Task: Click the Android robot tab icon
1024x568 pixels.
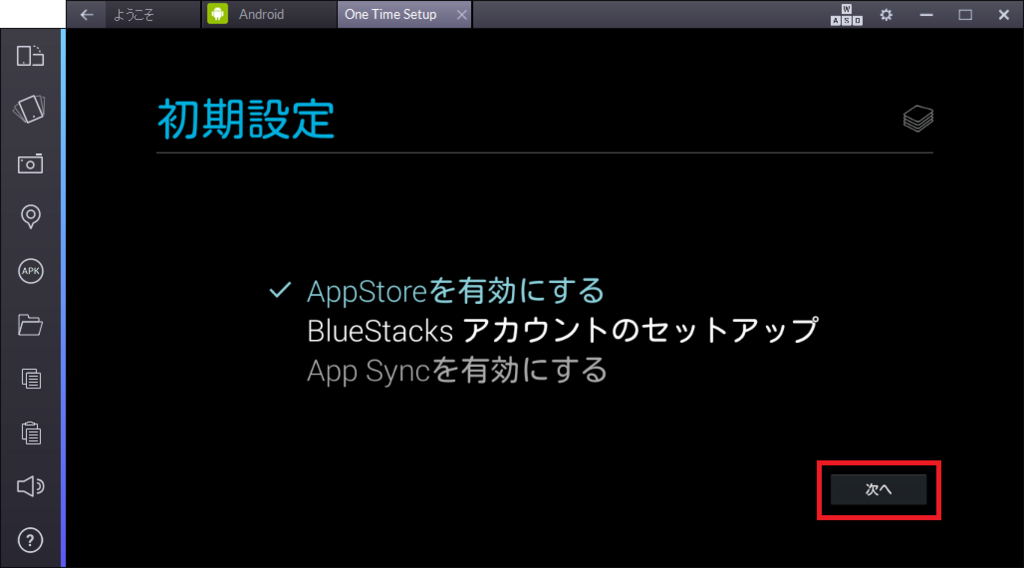Action: click(x=217, y=14)
